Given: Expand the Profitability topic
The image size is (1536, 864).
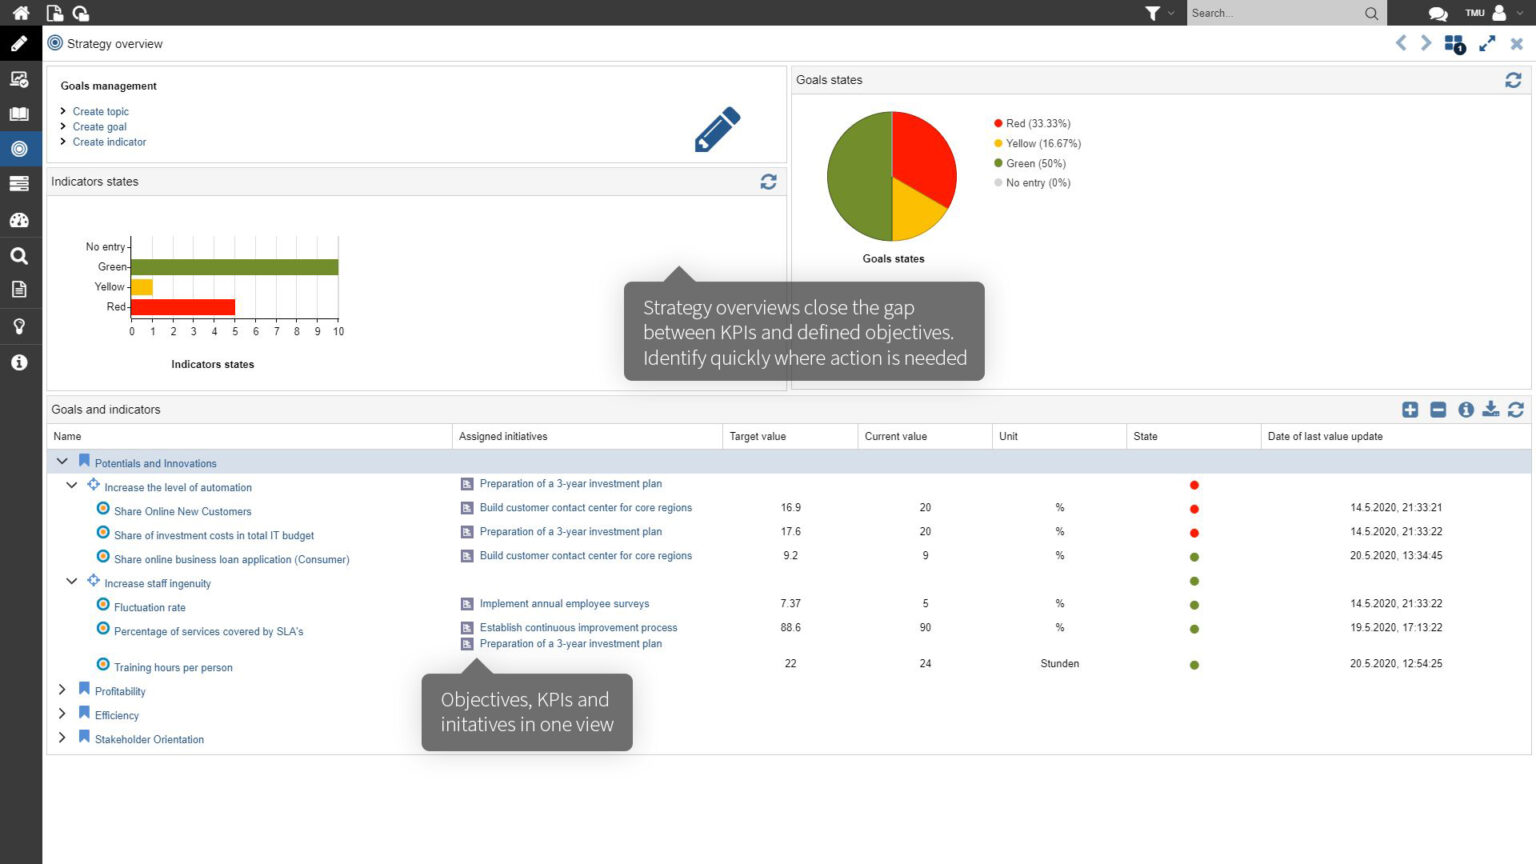Looking at the screenshot, I should pos(62,689).
